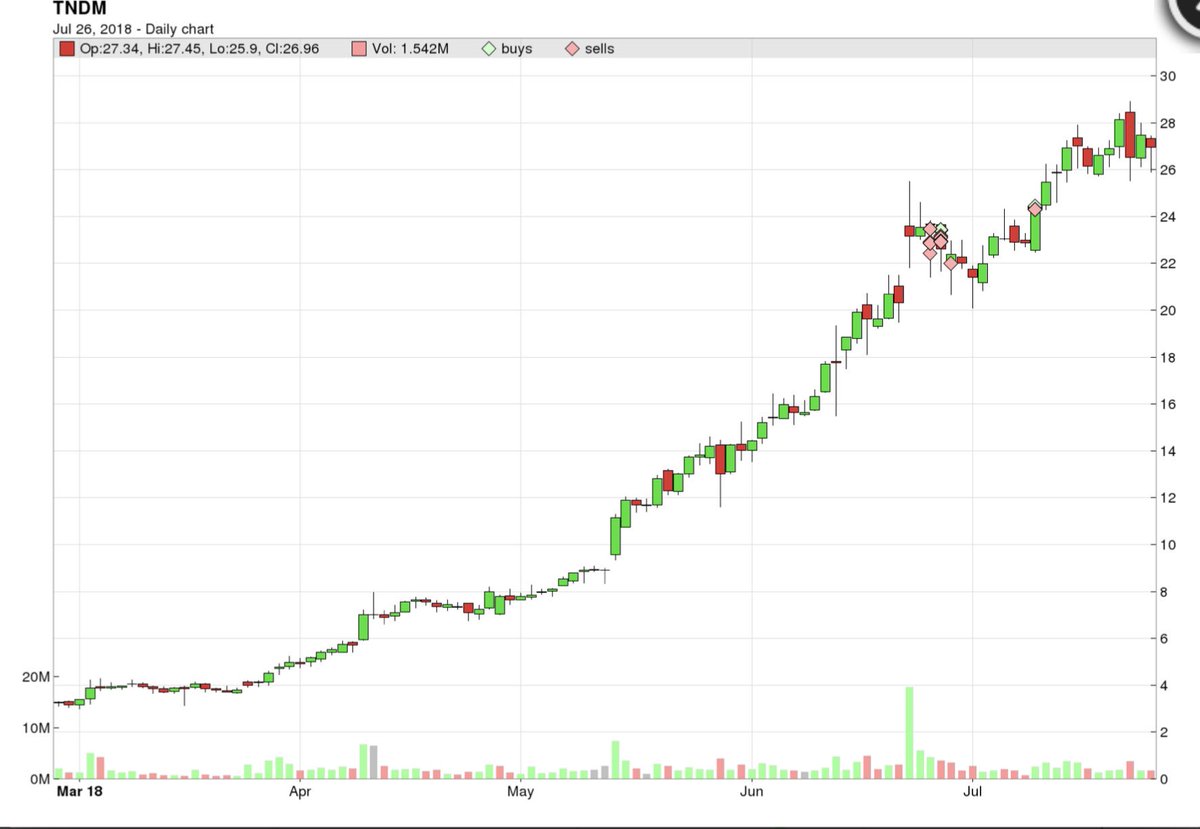Click the '14' price axis label
Viewport: 1200px width, 829px height.
coord(1167,451)
